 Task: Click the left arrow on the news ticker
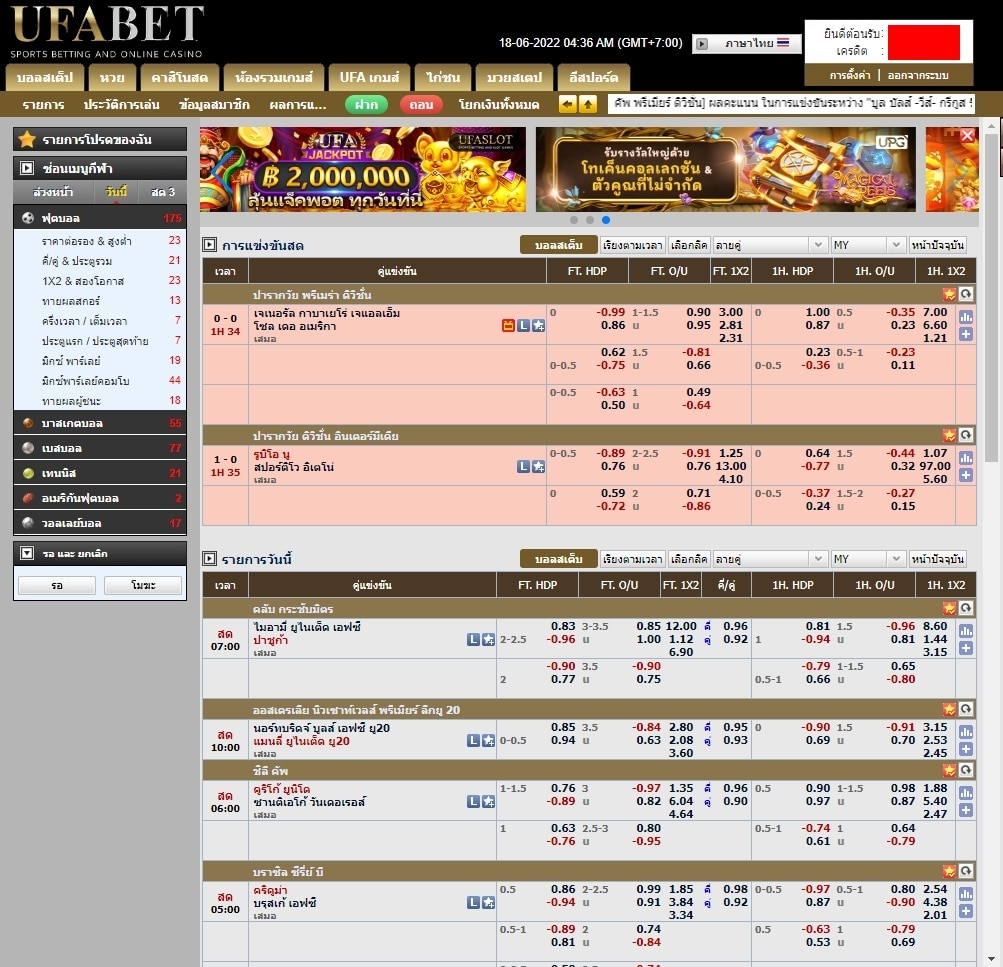(x=567, y=104)
